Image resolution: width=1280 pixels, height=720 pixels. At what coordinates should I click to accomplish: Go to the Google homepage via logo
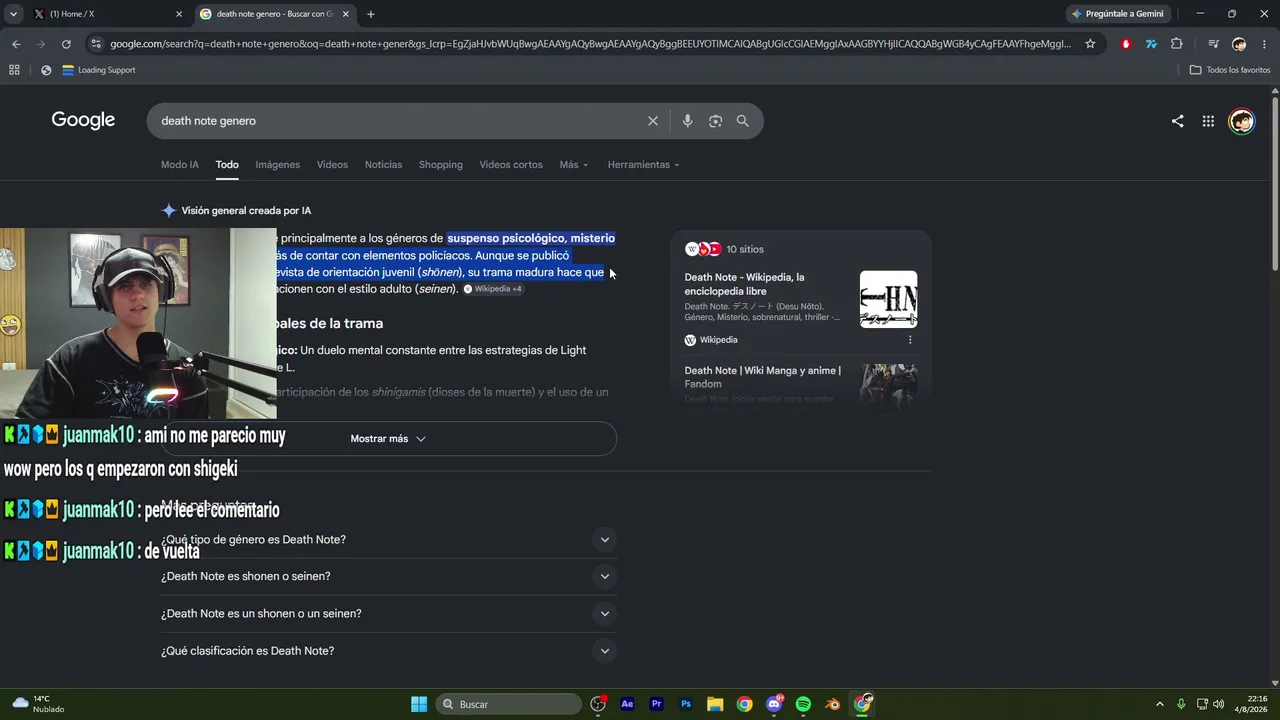point(83,120)
